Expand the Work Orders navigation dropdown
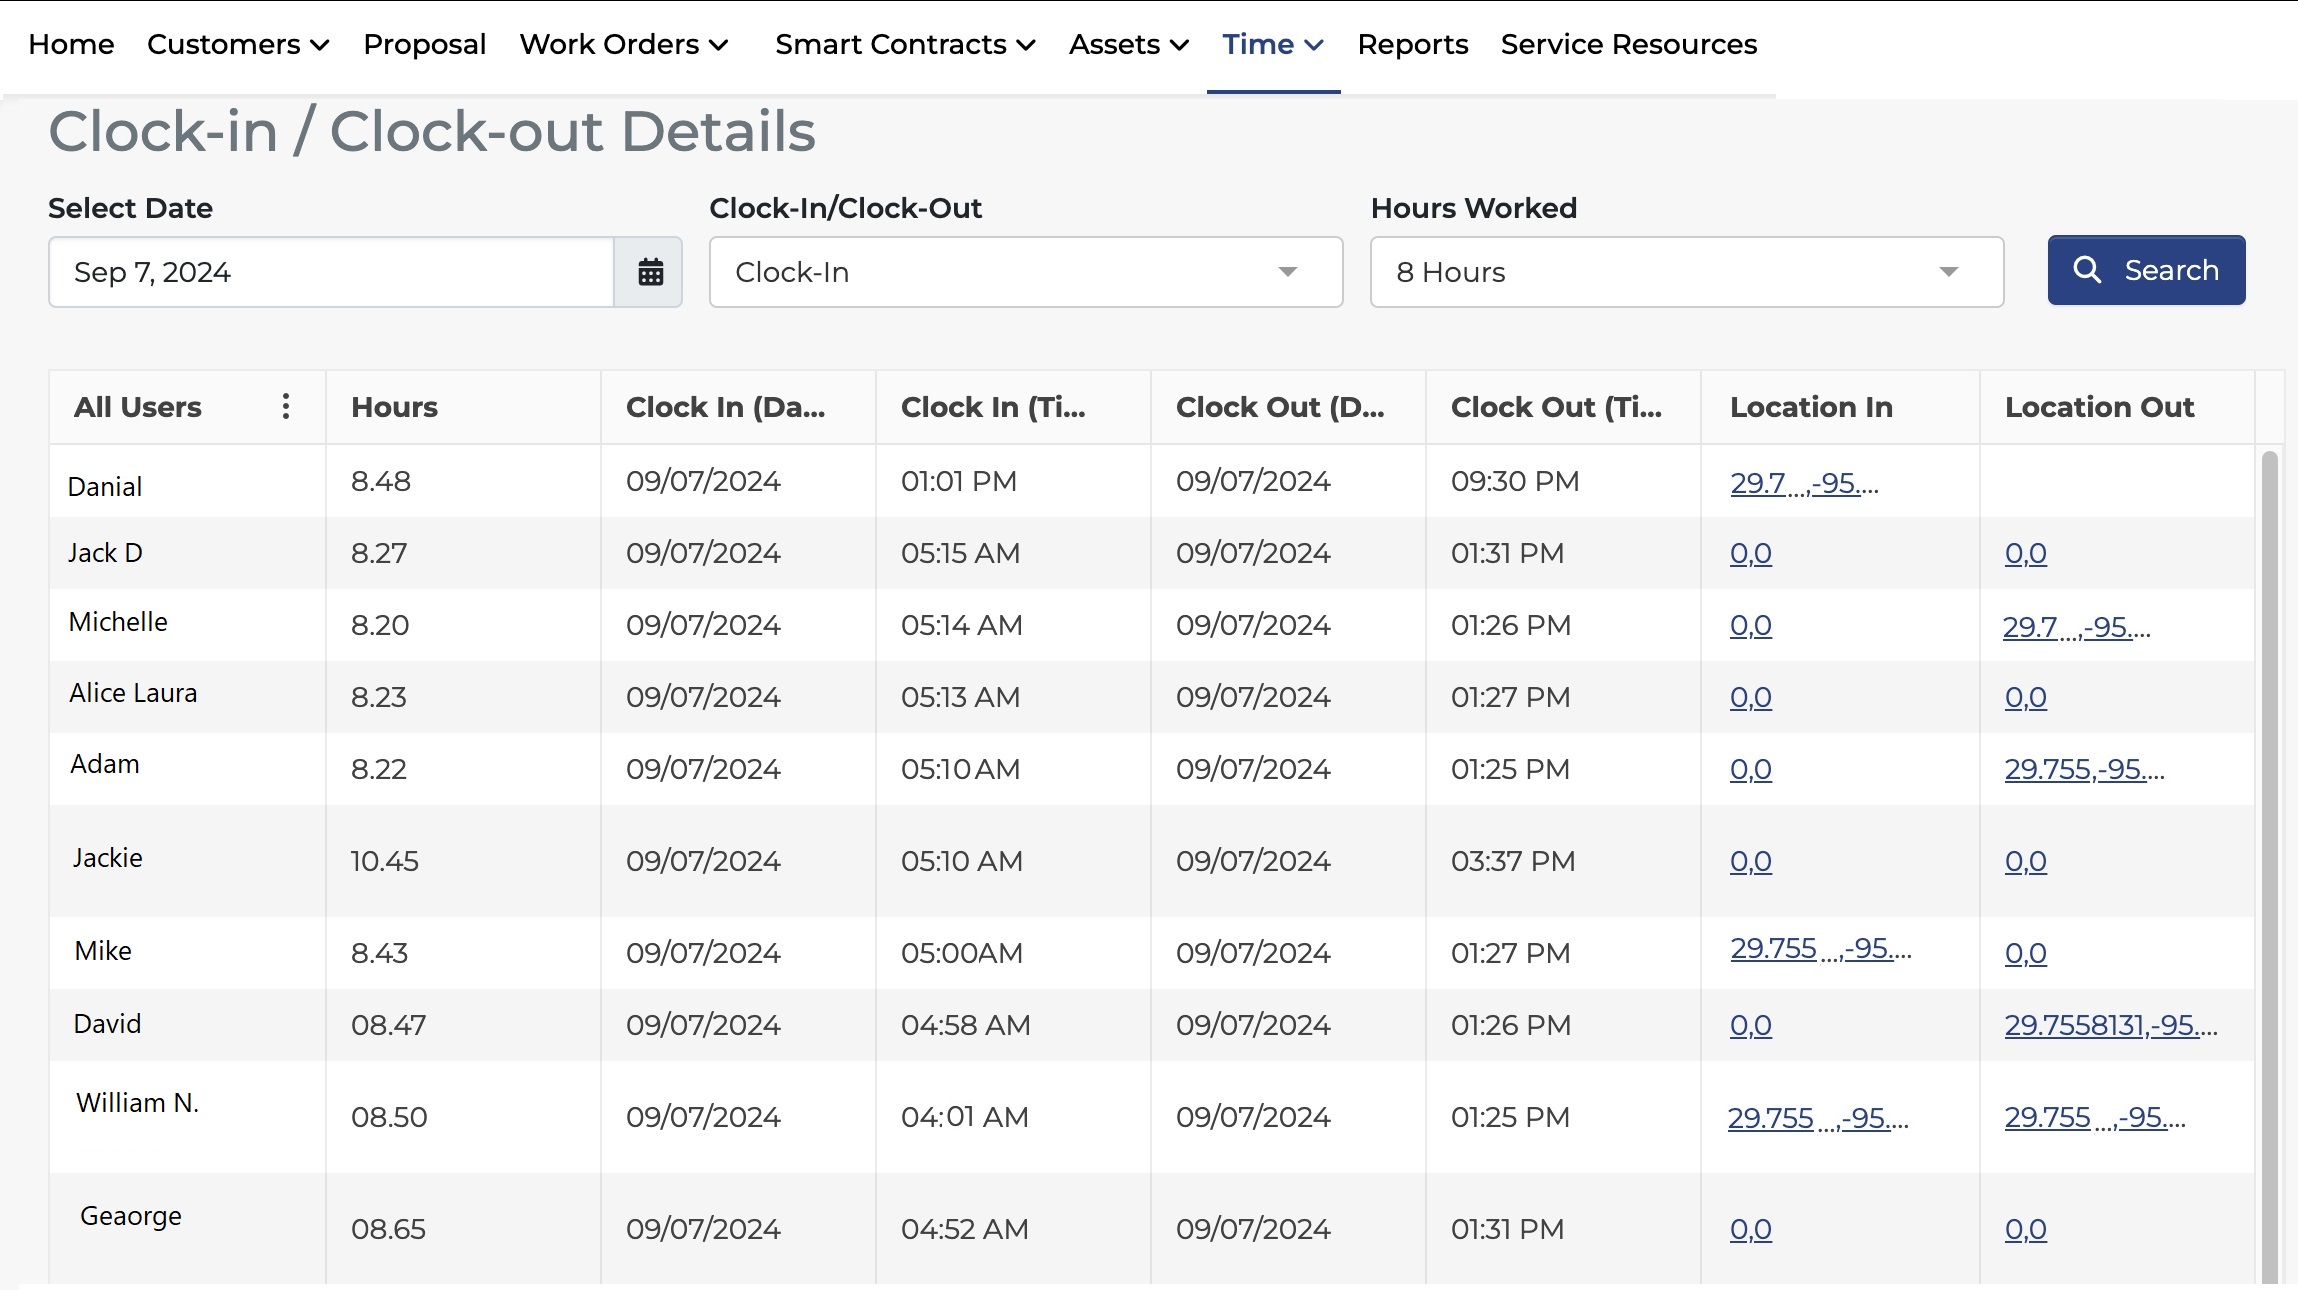The image size is (2298, 1290). 622,44
